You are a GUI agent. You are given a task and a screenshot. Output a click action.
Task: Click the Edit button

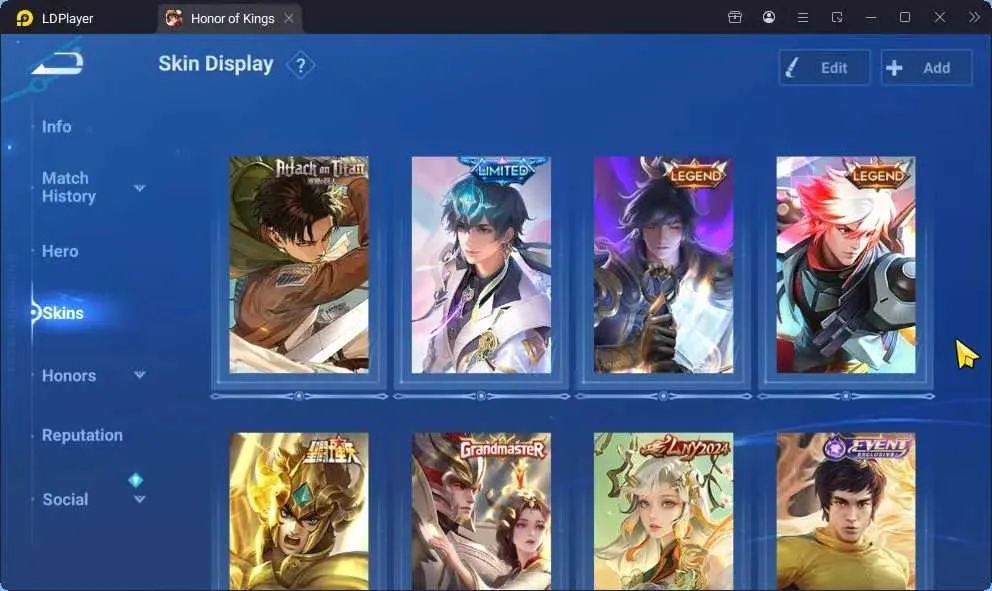click(824, 68)
